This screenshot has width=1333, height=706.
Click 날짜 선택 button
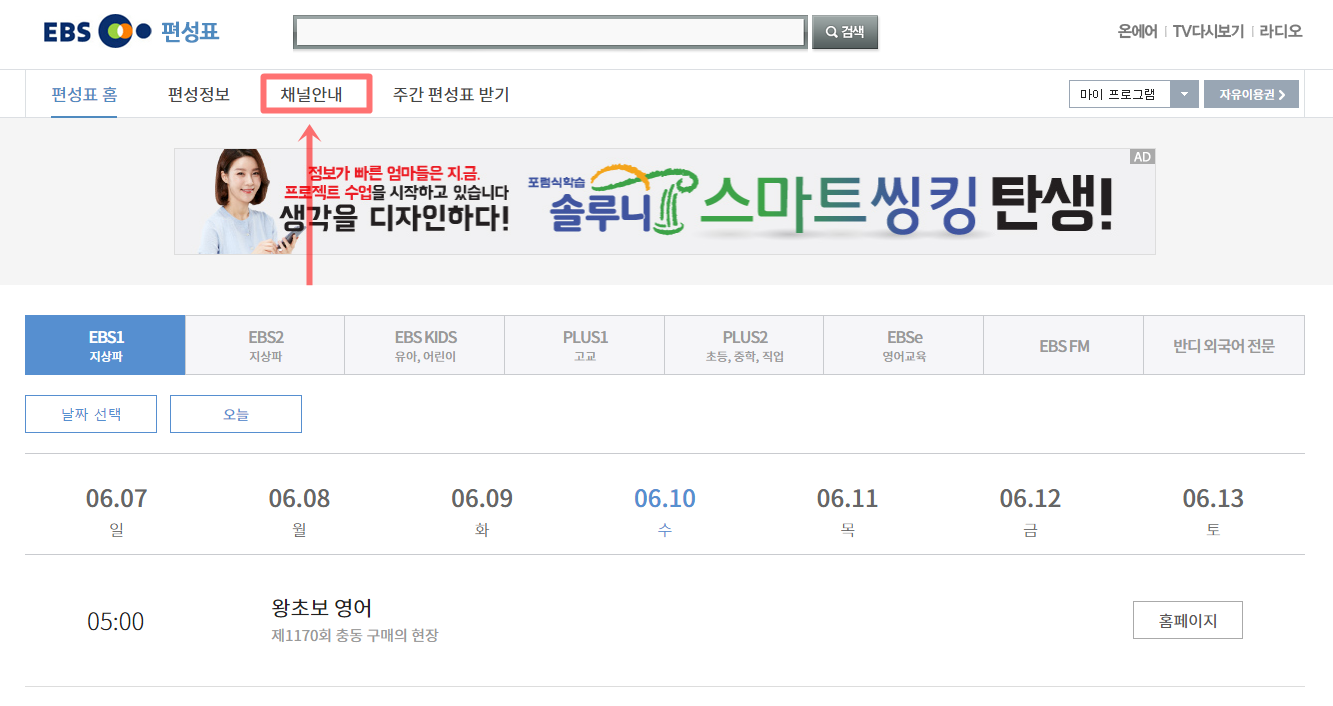coord(91,414)
